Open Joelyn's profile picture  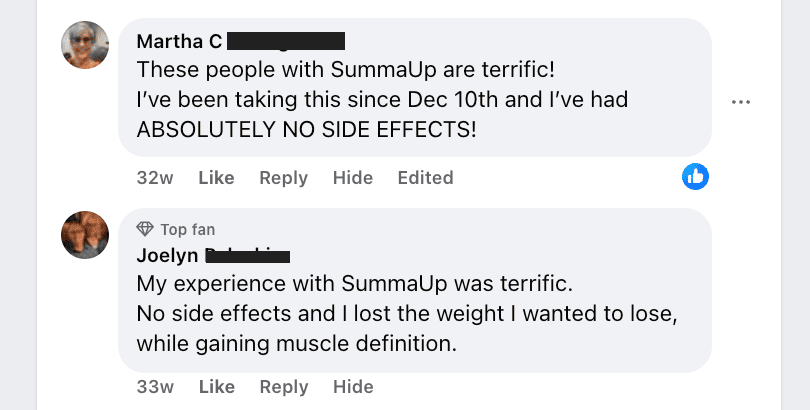[85, 235]
